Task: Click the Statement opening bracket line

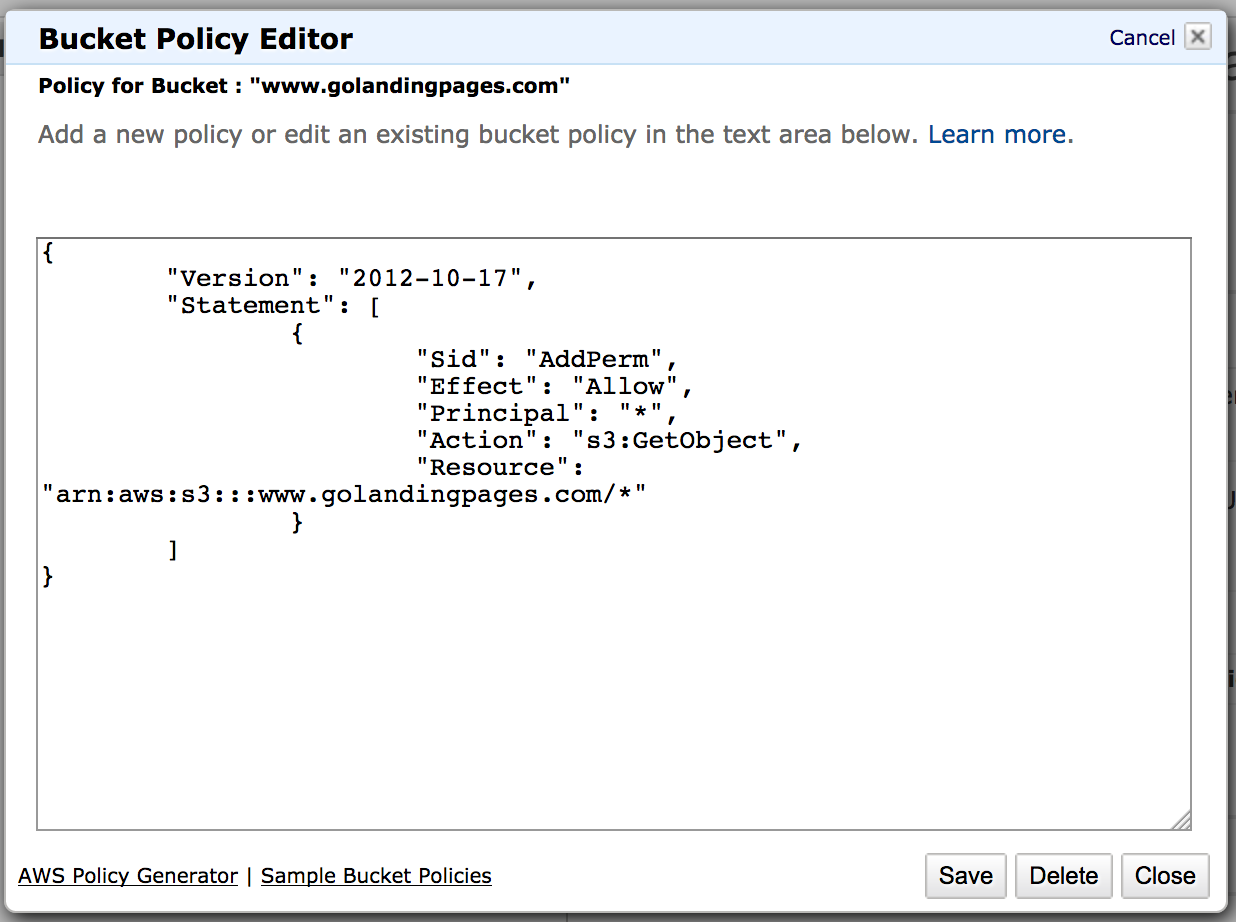Action: click(x=275, y=305)
